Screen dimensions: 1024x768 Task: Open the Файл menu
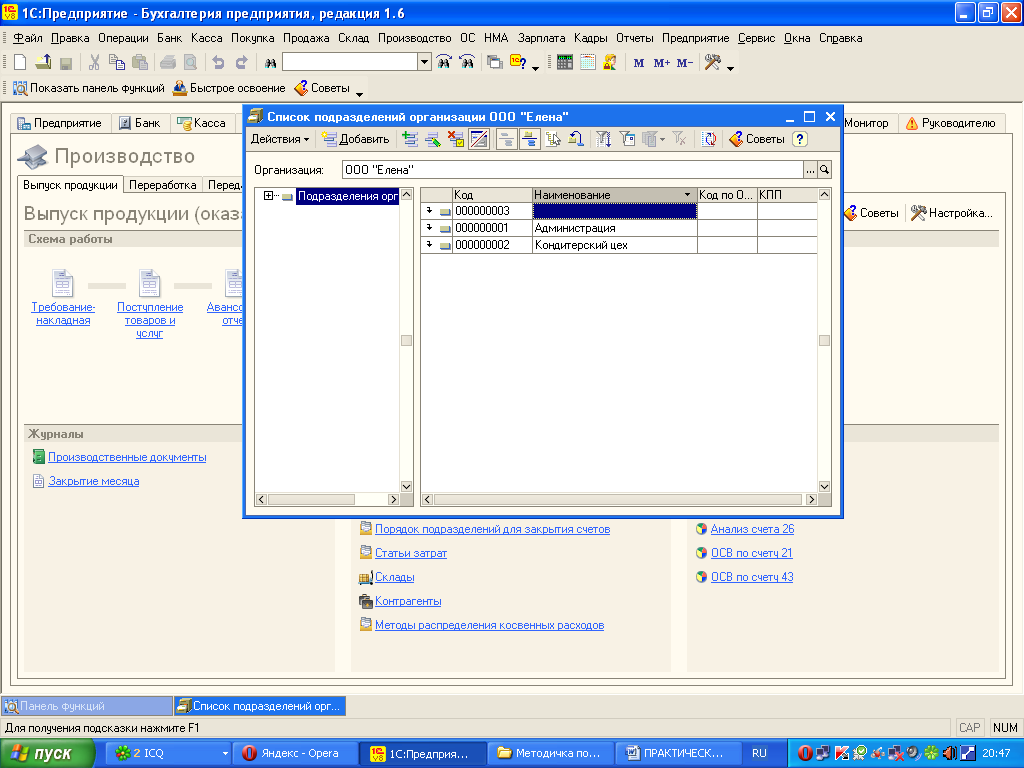tap(28, 38)
